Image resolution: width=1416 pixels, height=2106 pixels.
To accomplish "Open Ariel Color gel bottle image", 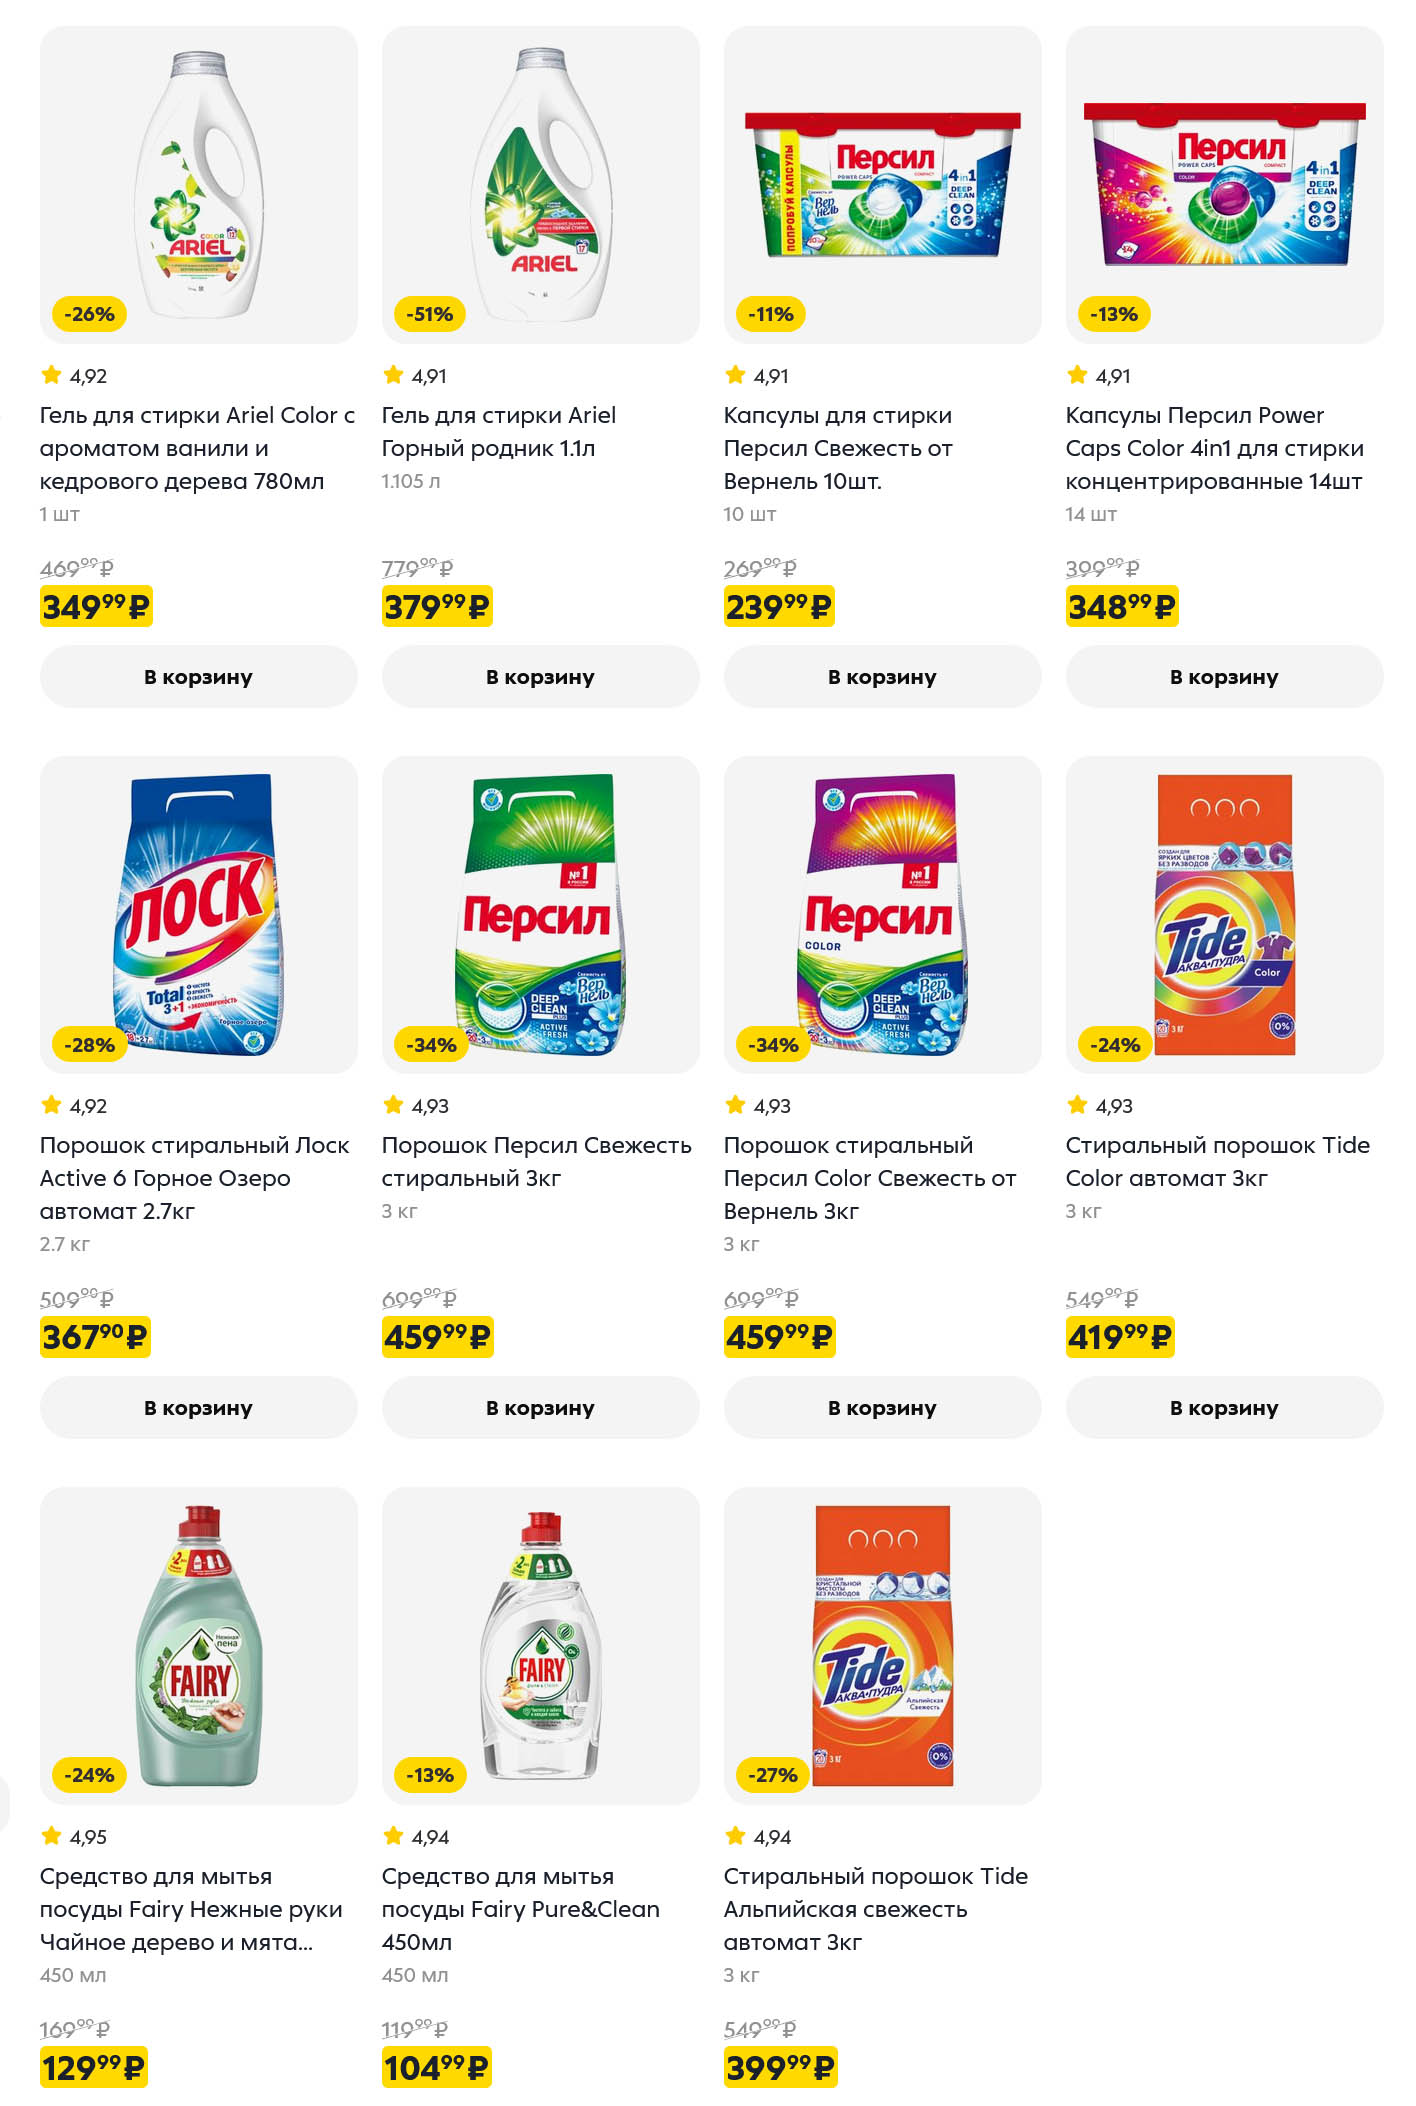I will tap(198, 185).
